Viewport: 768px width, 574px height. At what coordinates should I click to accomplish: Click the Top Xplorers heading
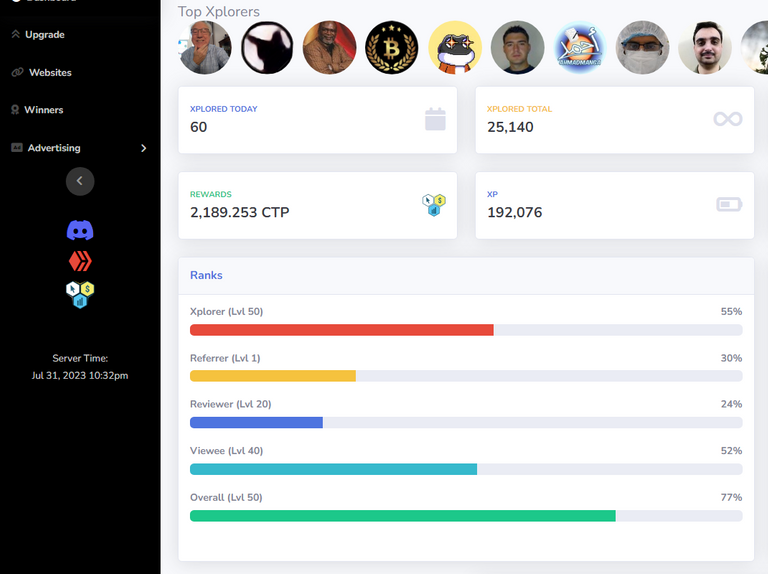pos(218,11)
